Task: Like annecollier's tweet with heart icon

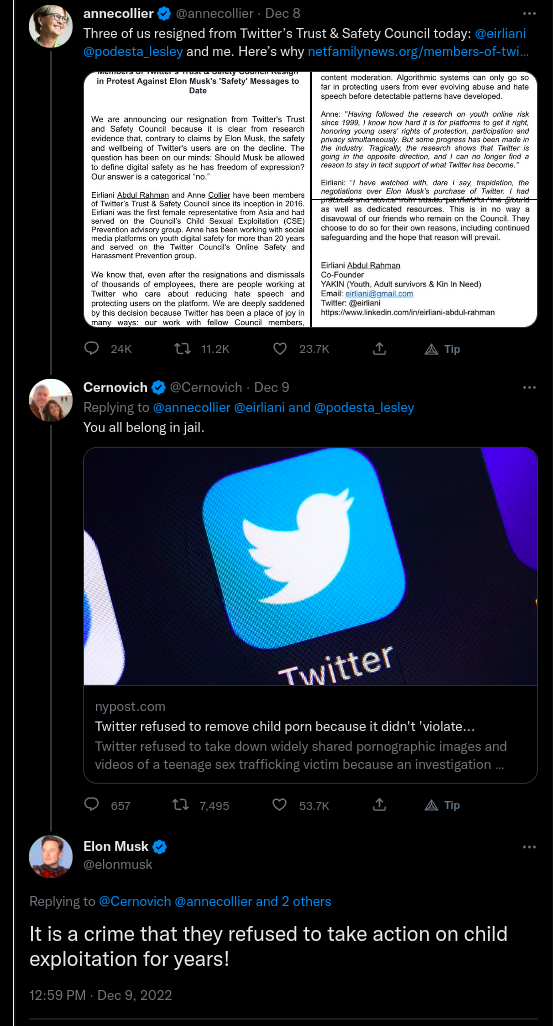Action: [279, 349]
